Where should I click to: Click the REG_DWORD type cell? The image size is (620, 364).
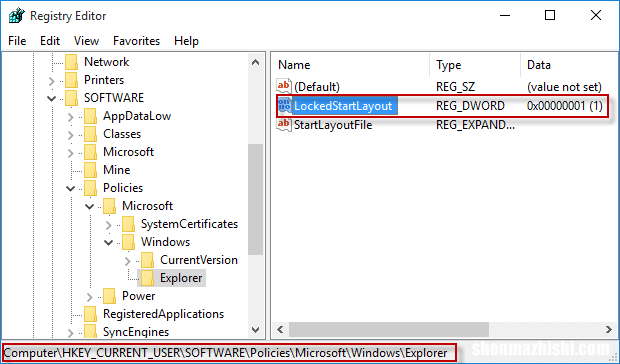[471, 106]
